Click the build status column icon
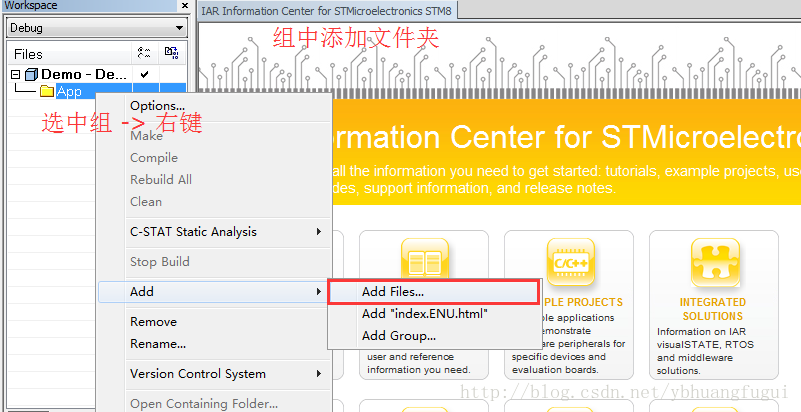The image size is (801, 412). pos(145,53)
